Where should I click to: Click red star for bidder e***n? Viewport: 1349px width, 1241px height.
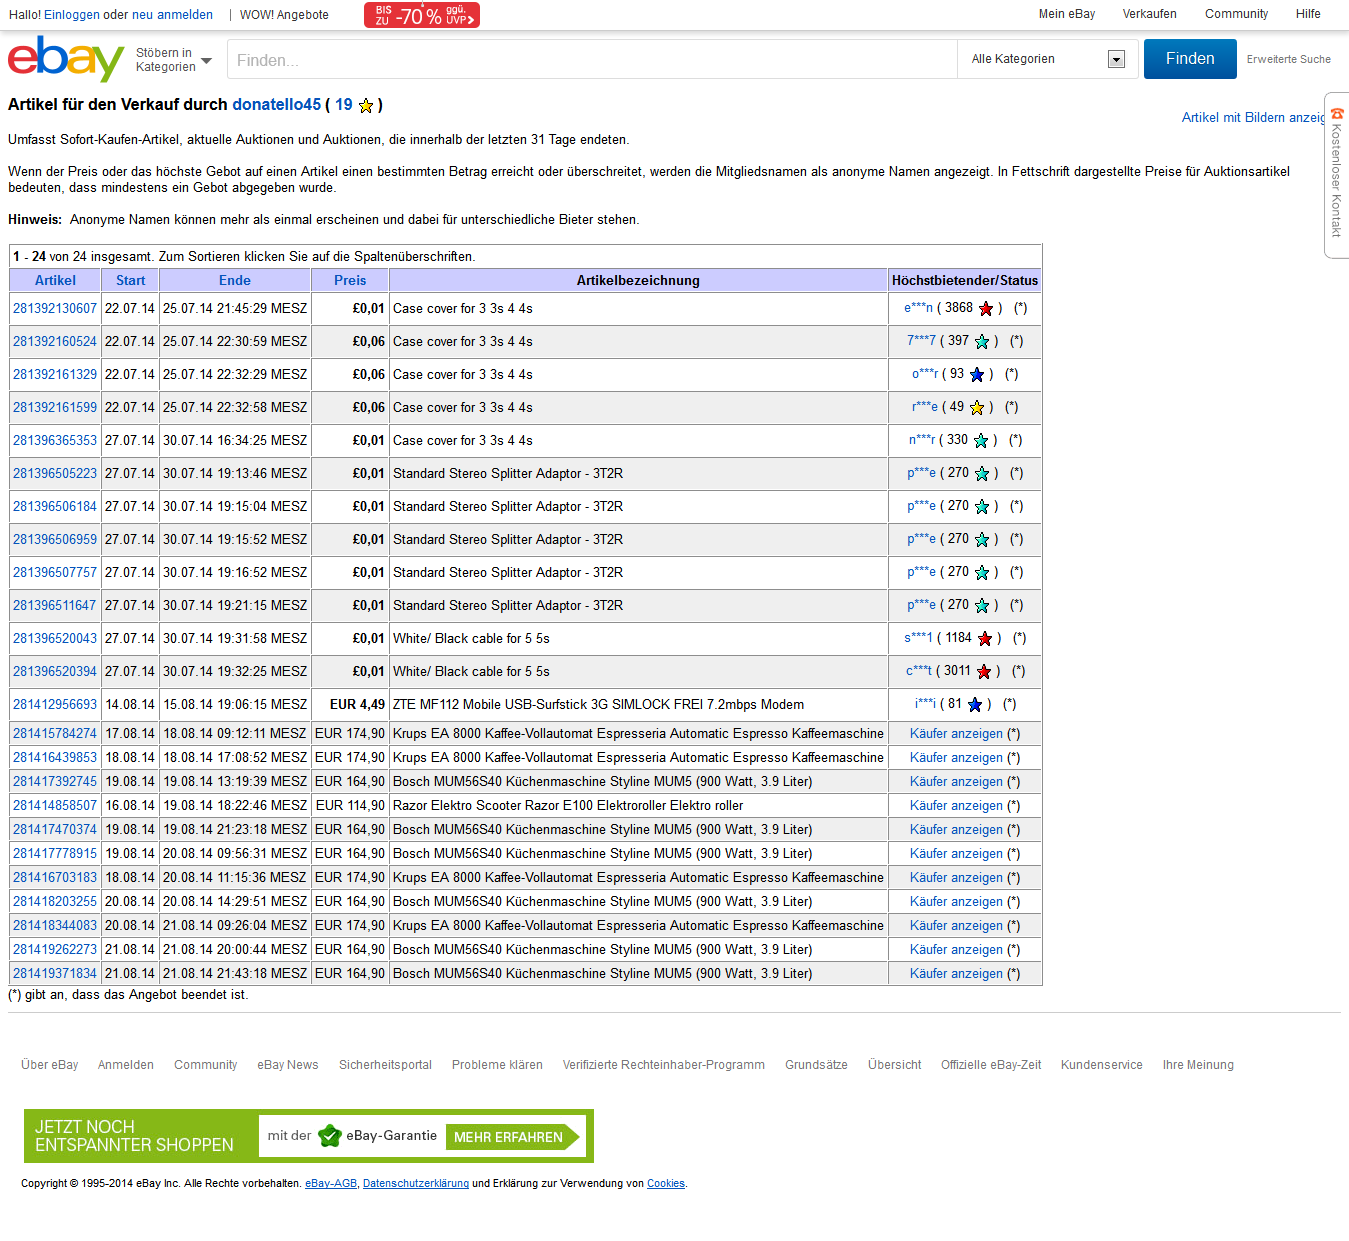(x=986, y=309)
